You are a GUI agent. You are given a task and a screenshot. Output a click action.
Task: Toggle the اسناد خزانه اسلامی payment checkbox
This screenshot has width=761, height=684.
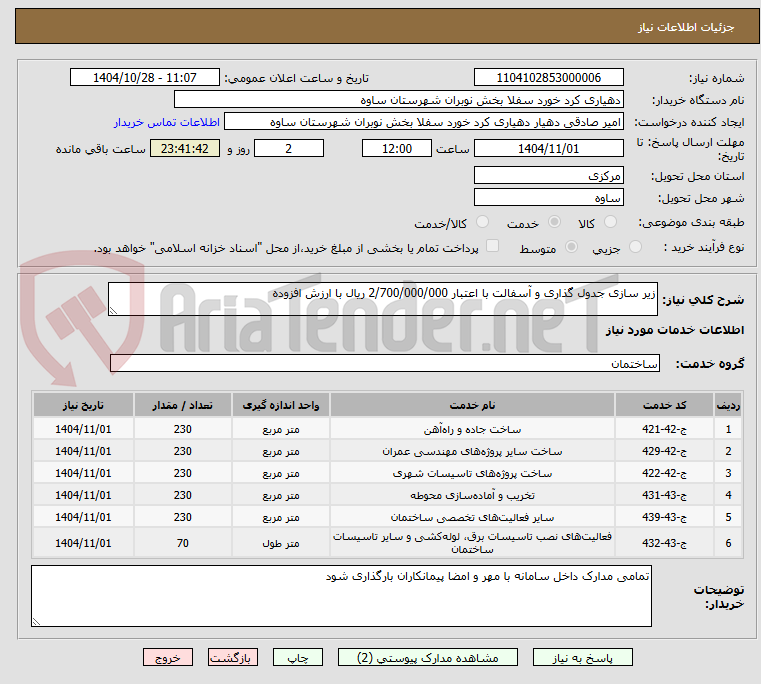tap(493, 246)
